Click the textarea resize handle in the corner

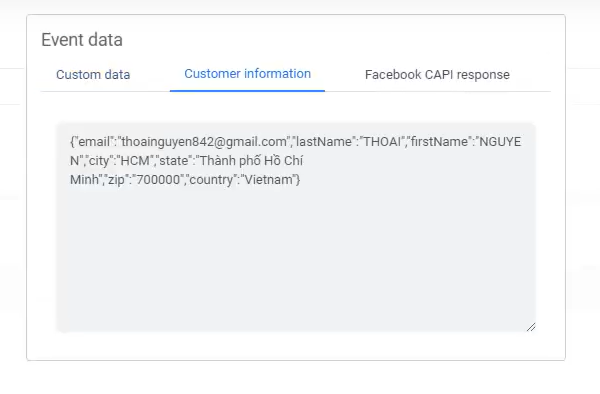531,327
